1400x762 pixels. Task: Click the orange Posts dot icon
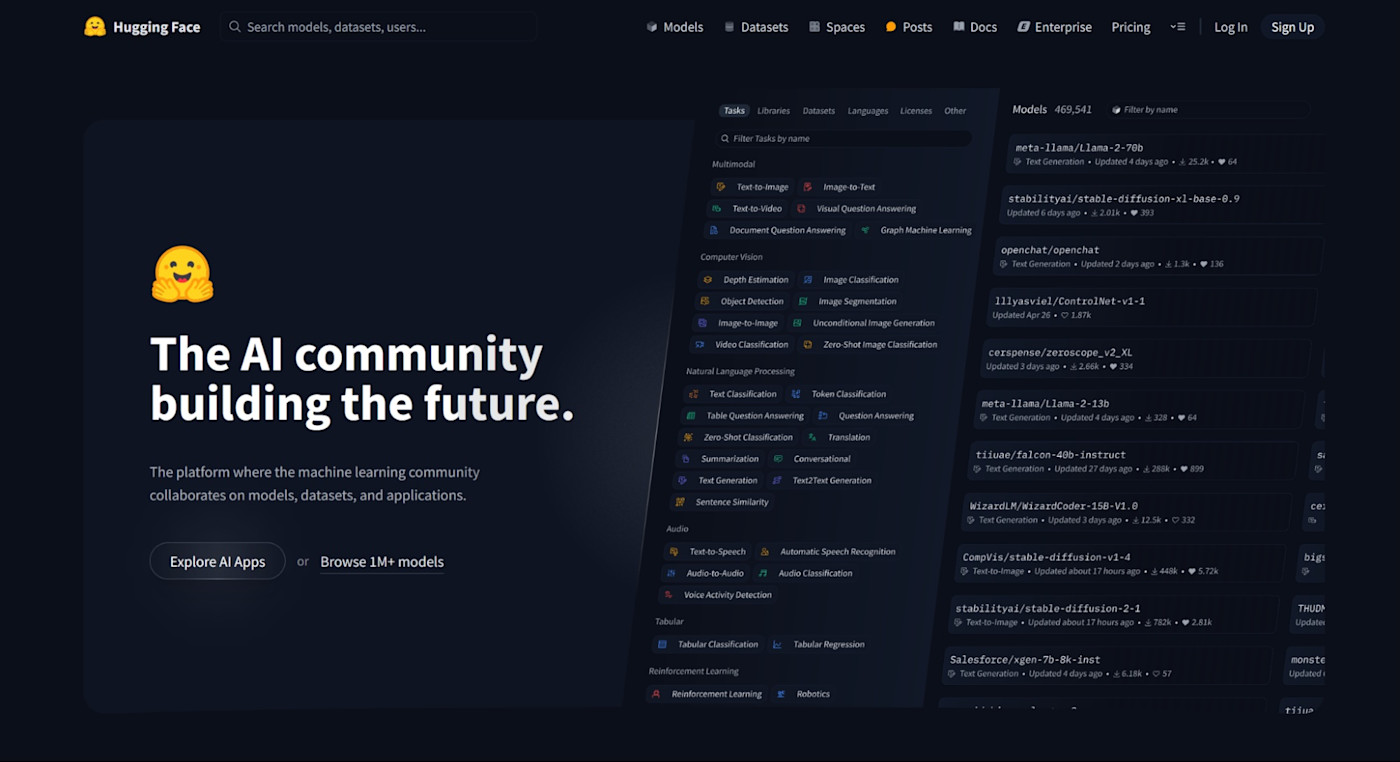tap(891, 27)
